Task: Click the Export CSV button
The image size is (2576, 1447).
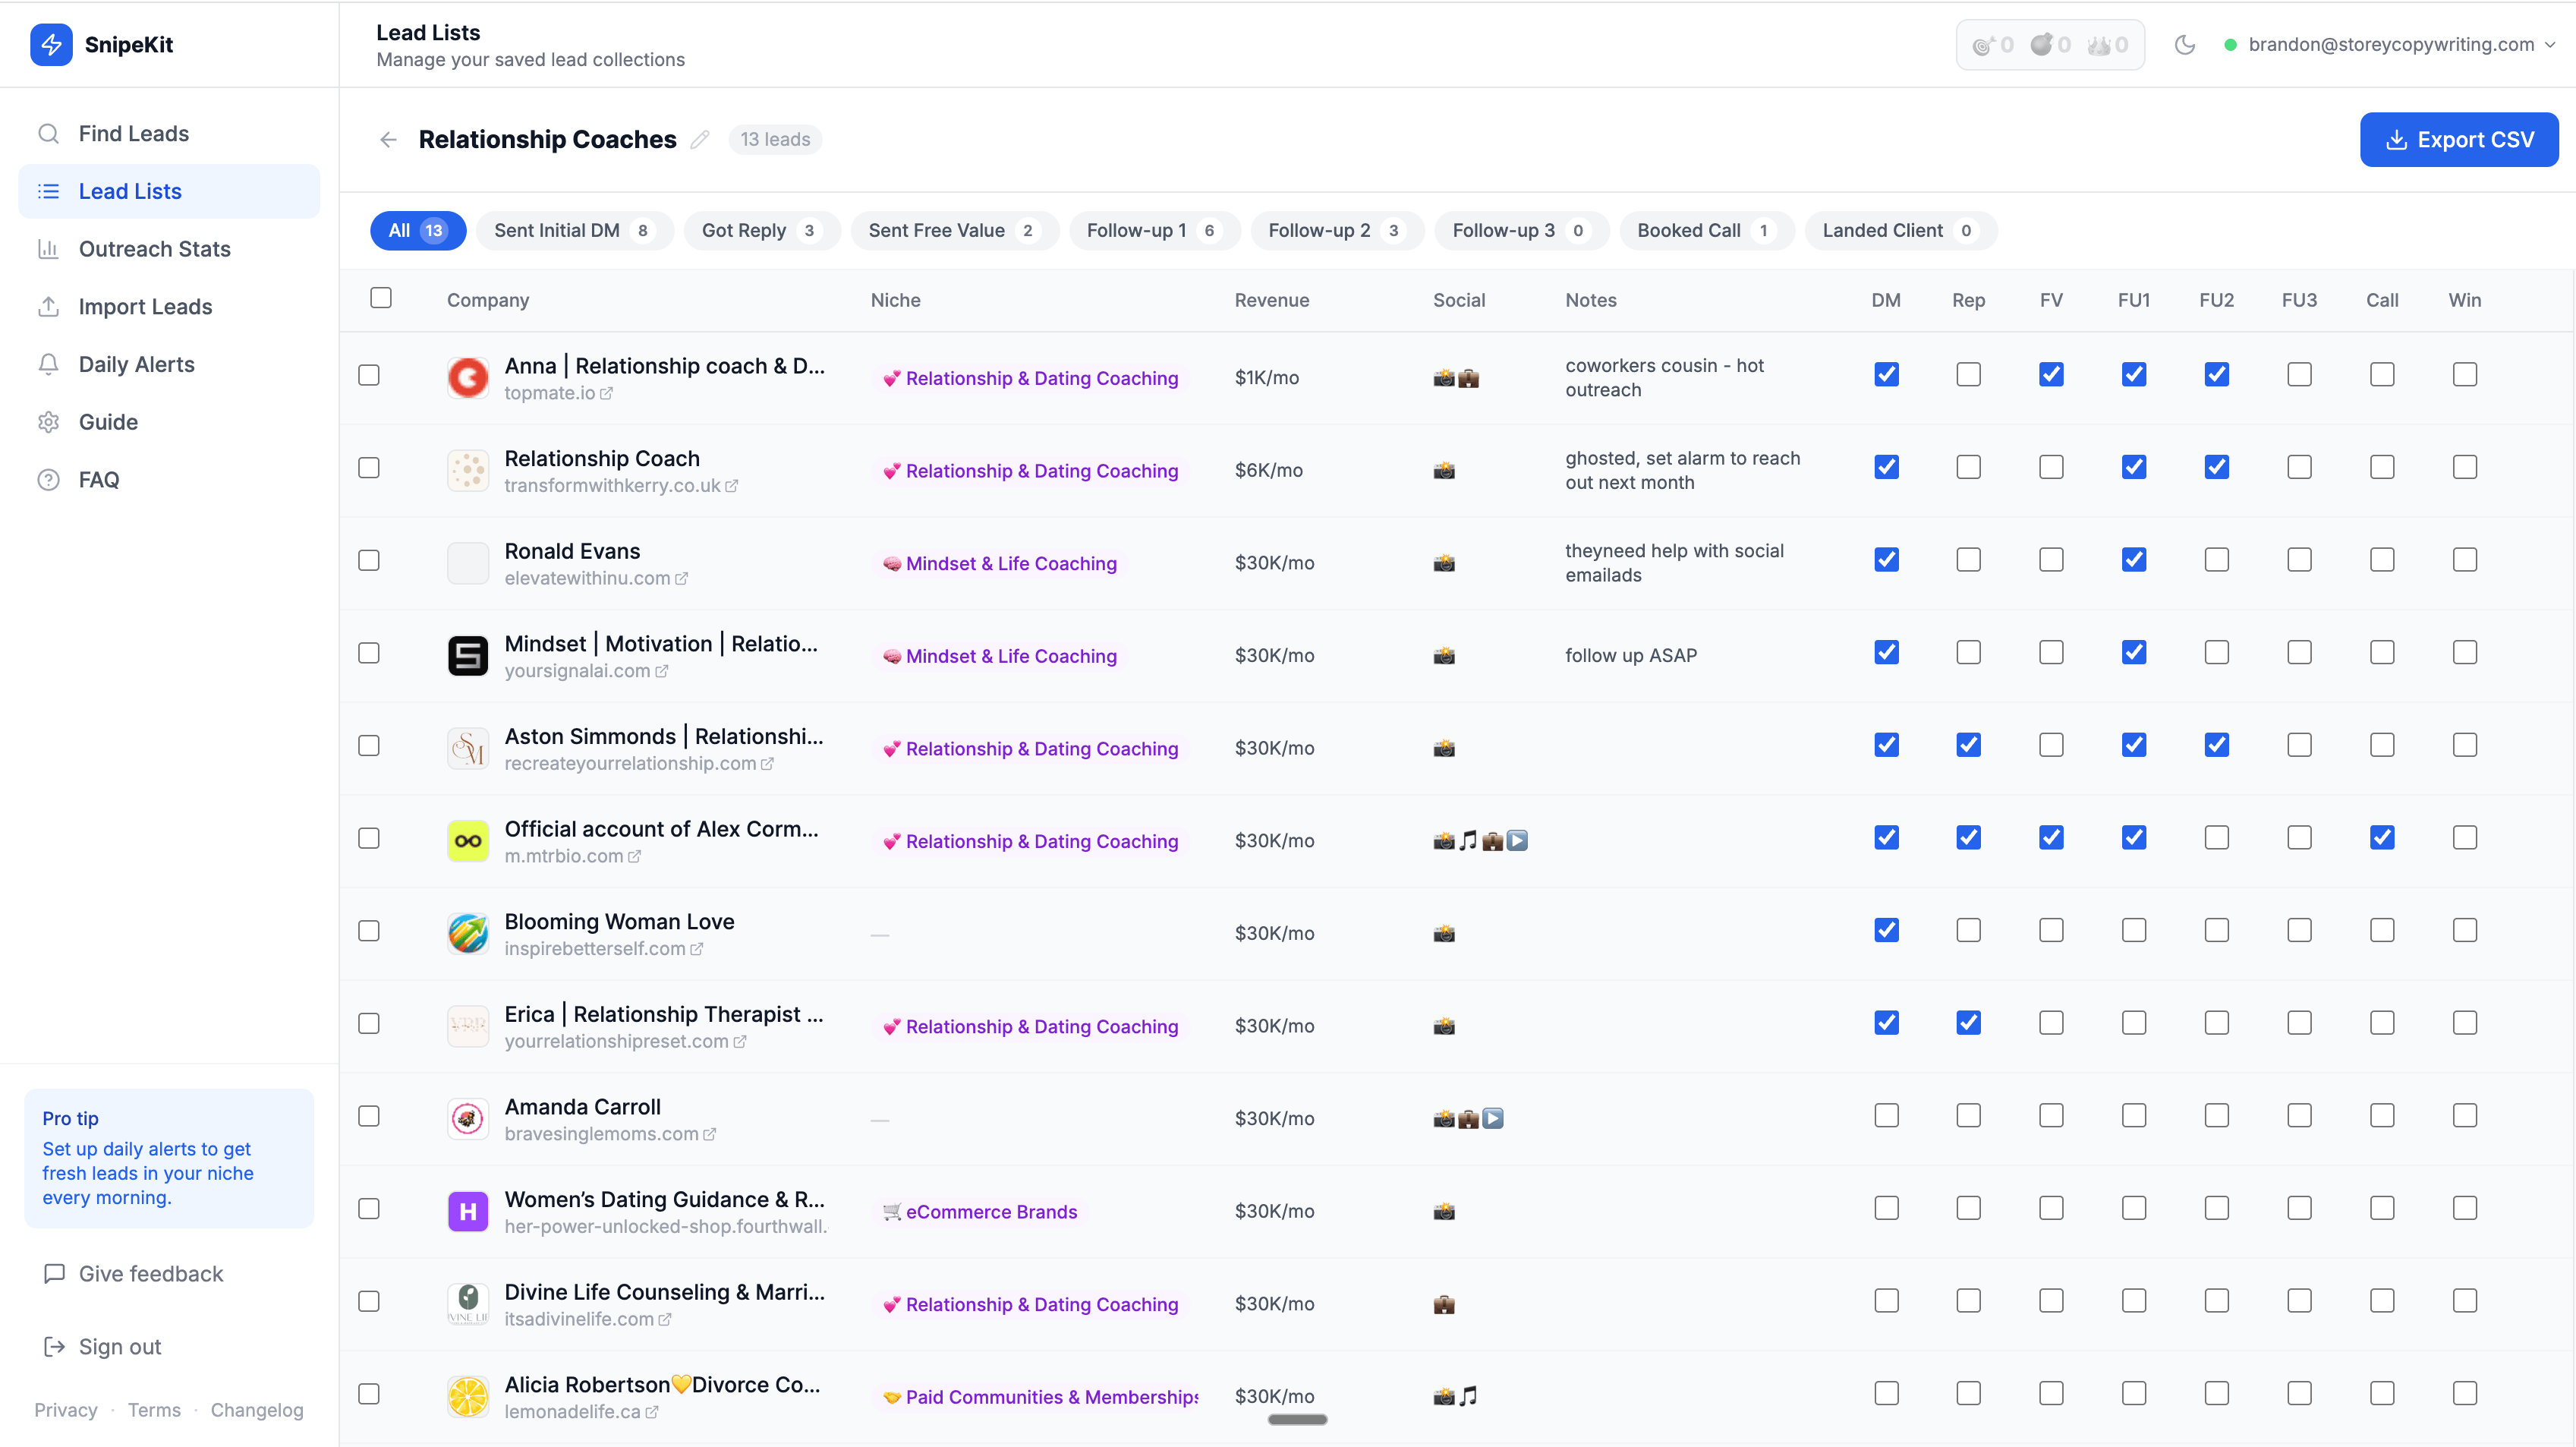Action: point(2459,139)
